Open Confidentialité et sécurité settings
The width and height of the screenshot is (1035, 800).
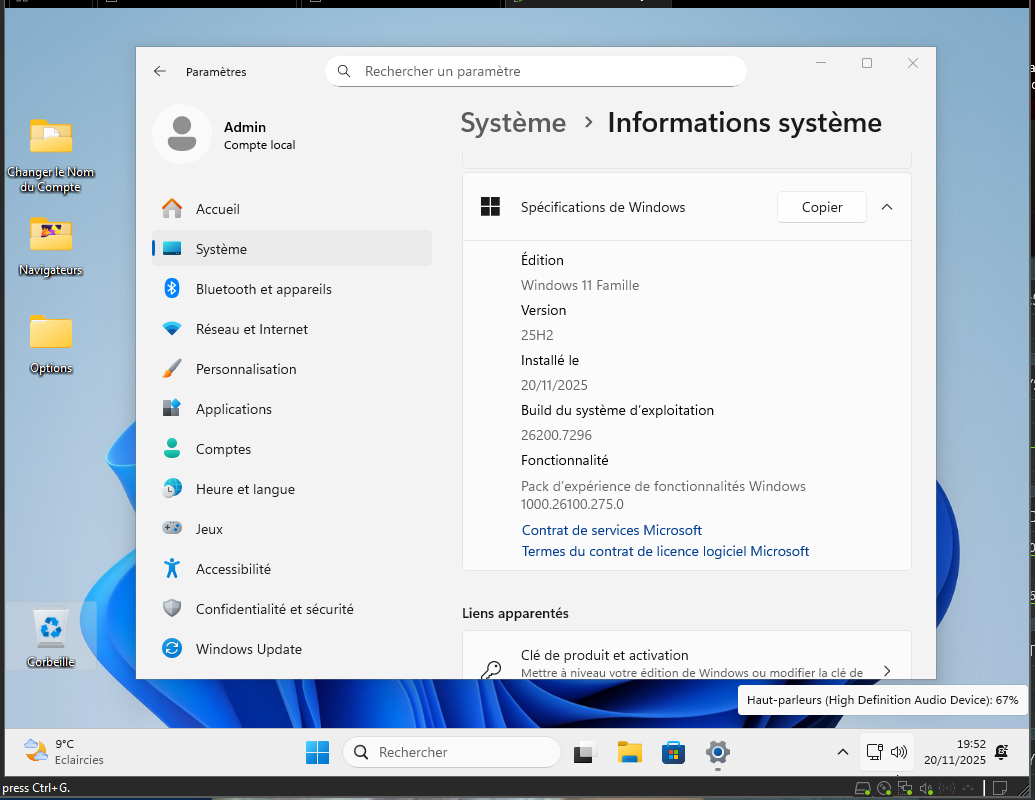coord(274,609)
